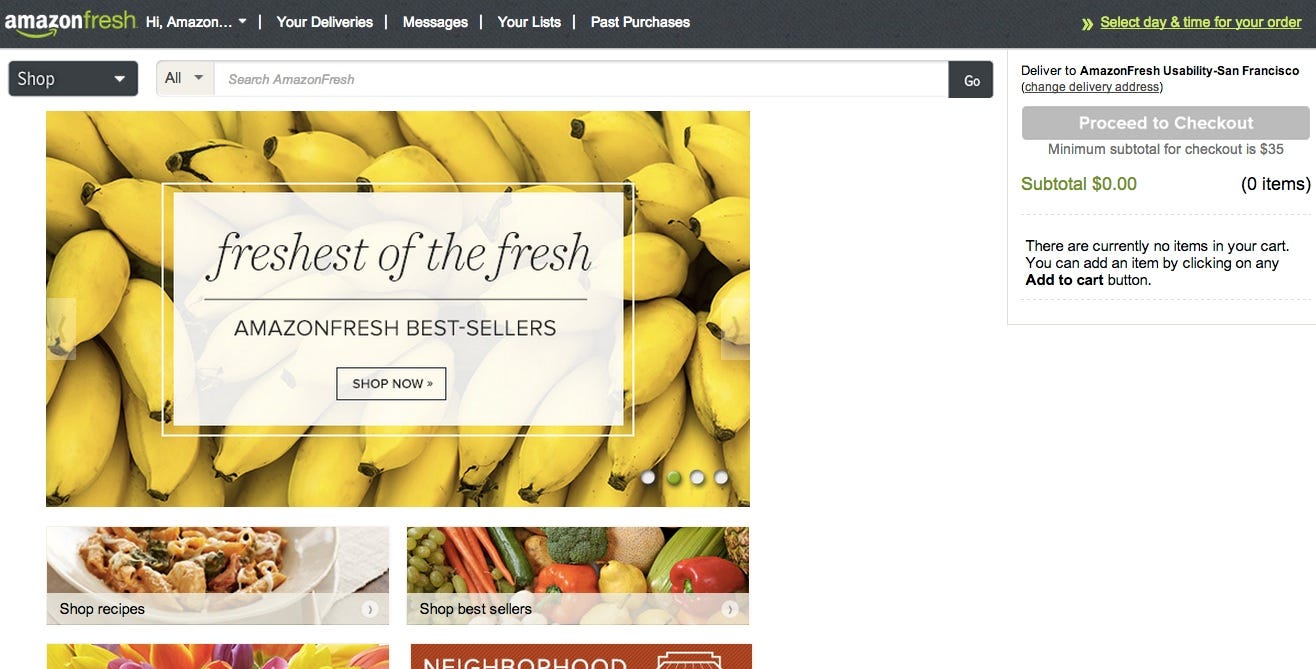
Task: Click the AmazonFresh logo
Action: point(69,22)
